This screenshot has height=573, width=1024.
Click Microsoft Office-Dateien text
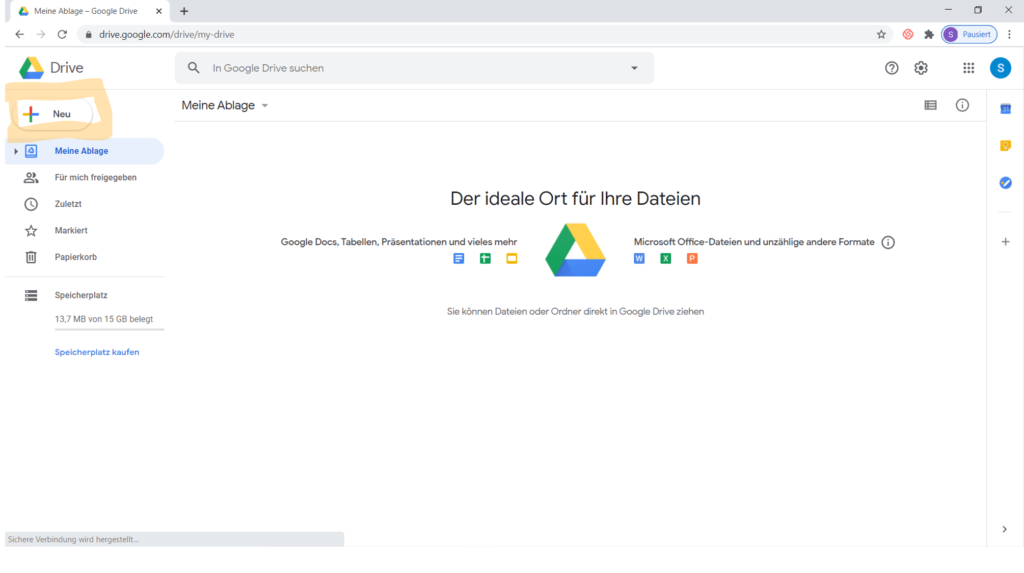(754, 242)
